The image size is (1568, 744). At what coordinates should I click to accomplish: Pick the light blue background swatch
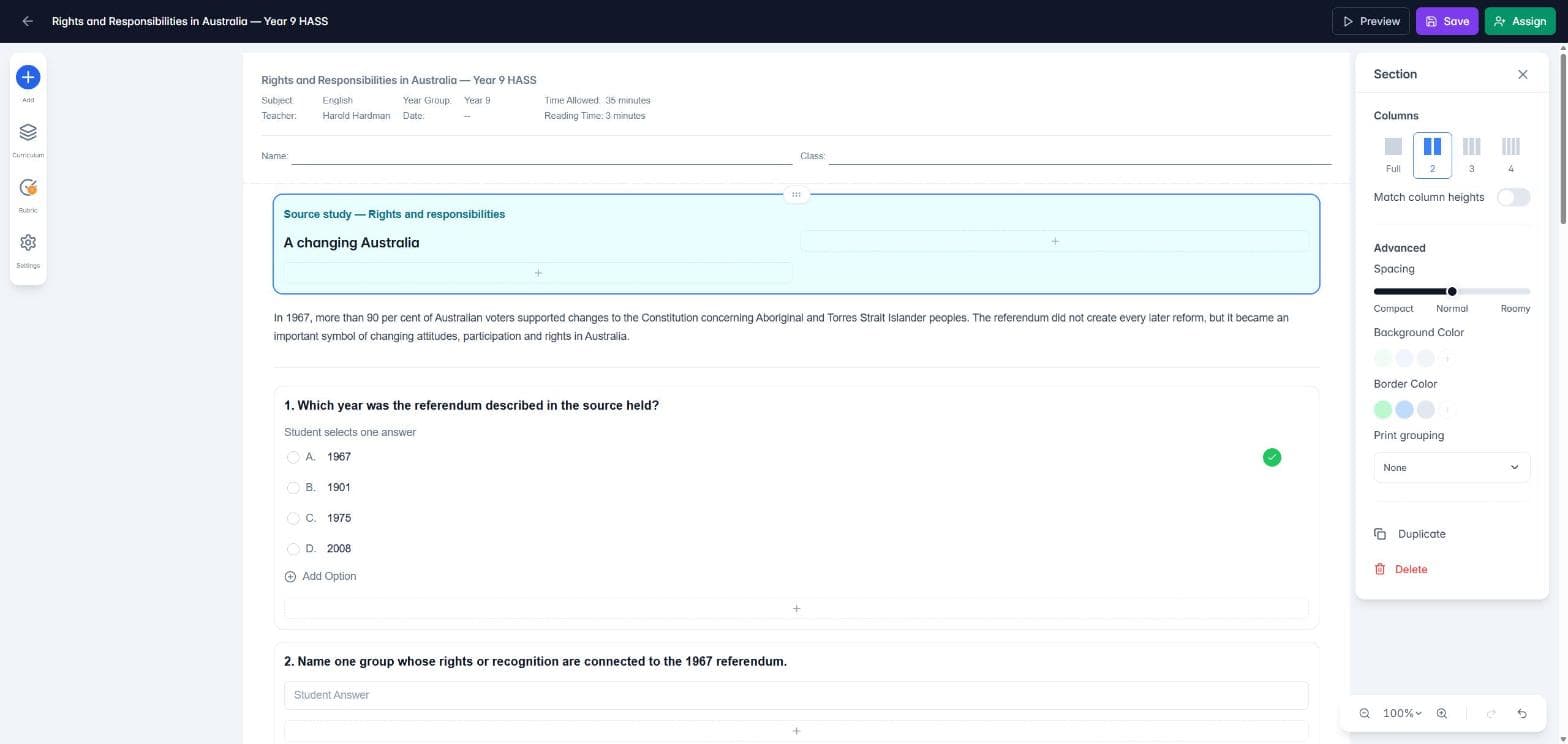coord(1404,358)
